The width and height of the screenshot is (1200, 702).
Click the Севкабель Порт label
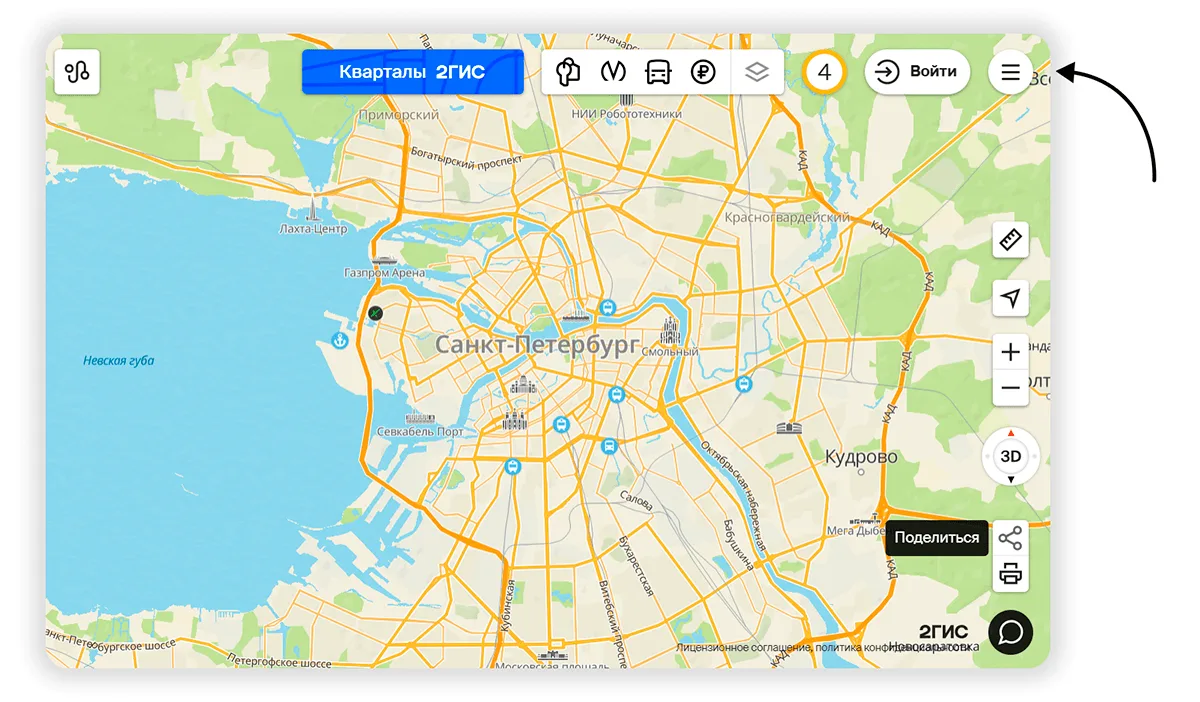click(420, 432)
